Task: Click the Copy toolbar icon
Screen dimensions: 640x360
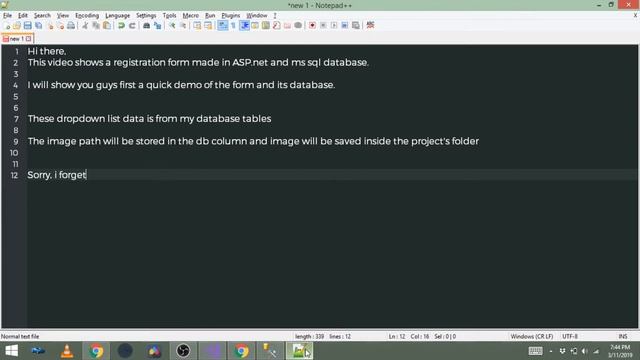Action: (96, 25)
